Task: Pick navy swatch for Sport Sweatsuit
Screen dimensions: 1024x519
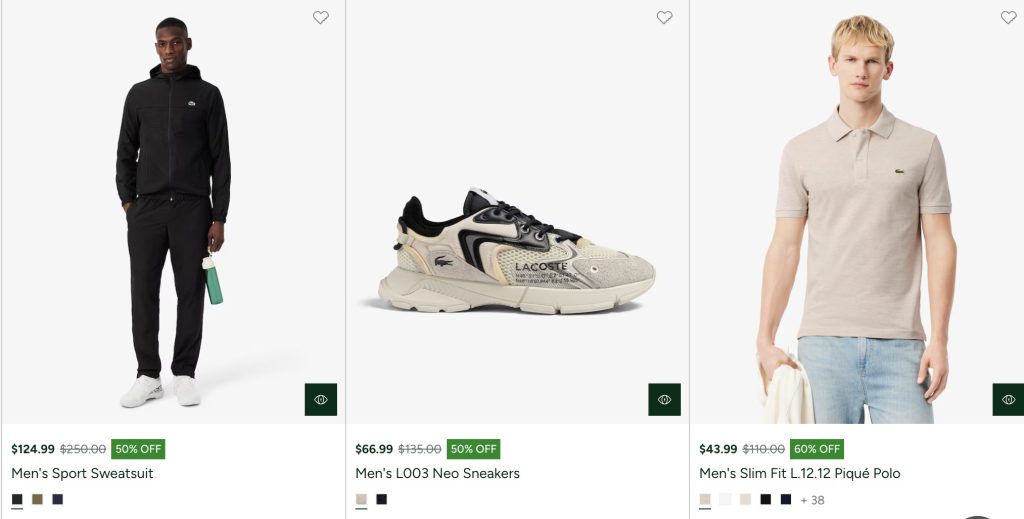Action: coord(57,499)
